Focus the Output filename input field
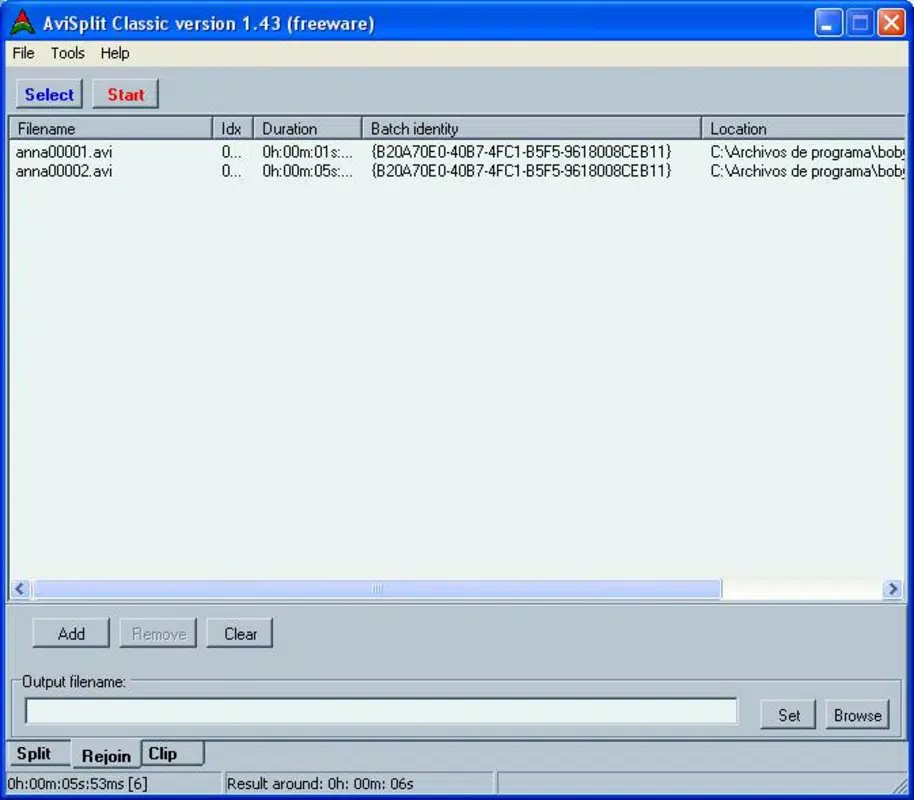This screenshot has height=800, width=914. [381, 711]
